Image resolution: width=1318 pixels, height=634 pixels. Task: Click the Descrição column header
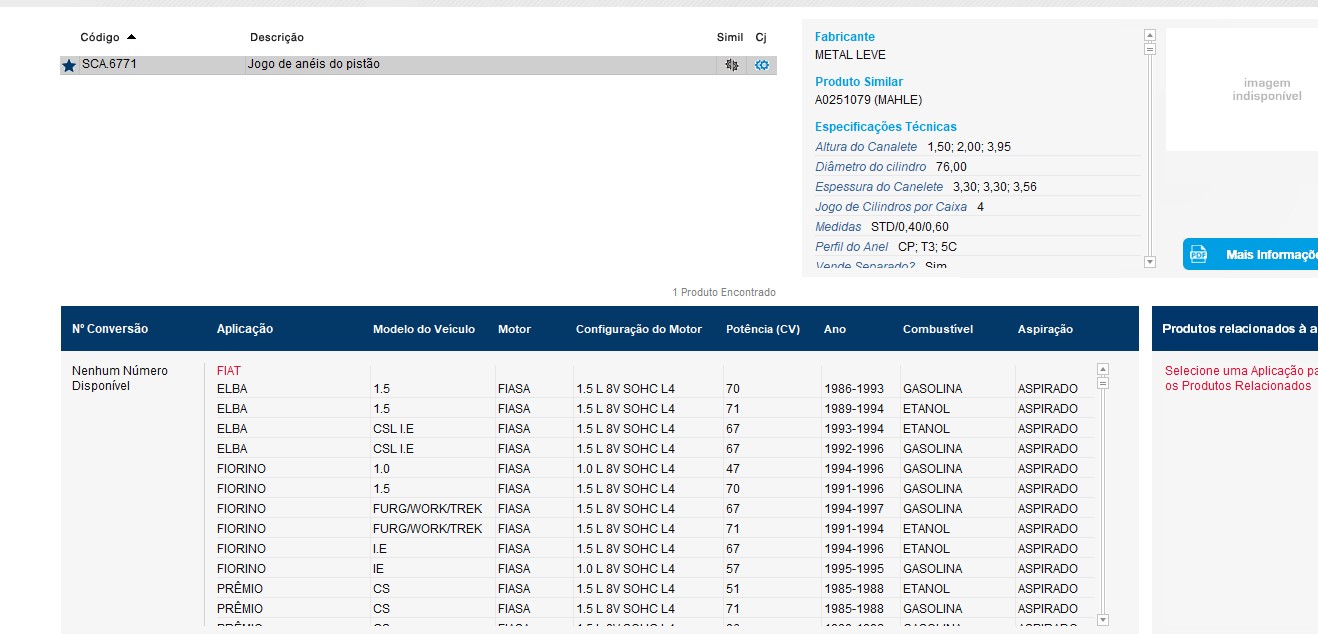pos(277,37)
